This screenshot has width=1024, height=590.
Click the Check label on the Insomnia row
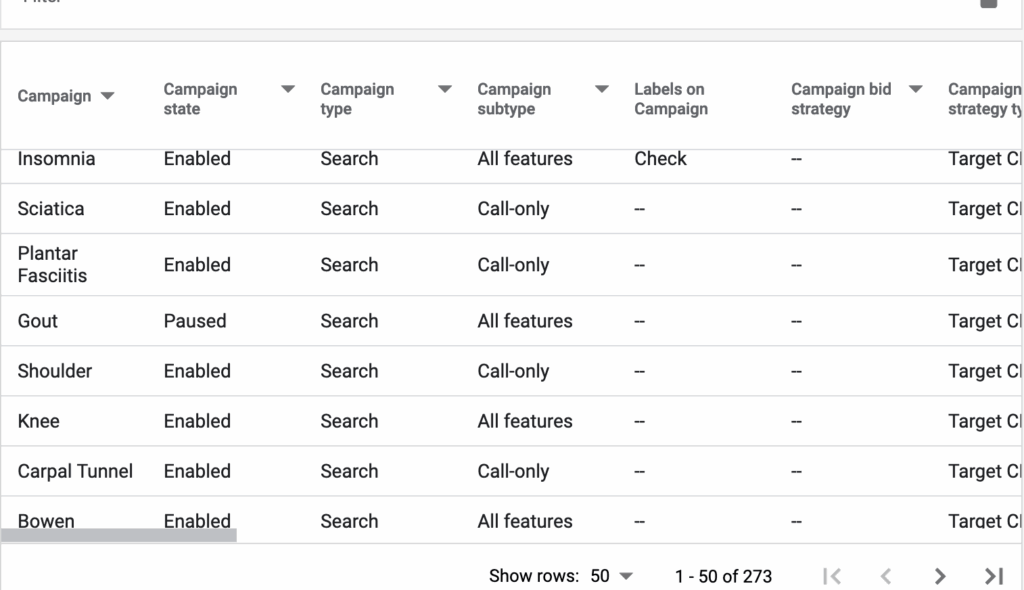tap(660, 158)
